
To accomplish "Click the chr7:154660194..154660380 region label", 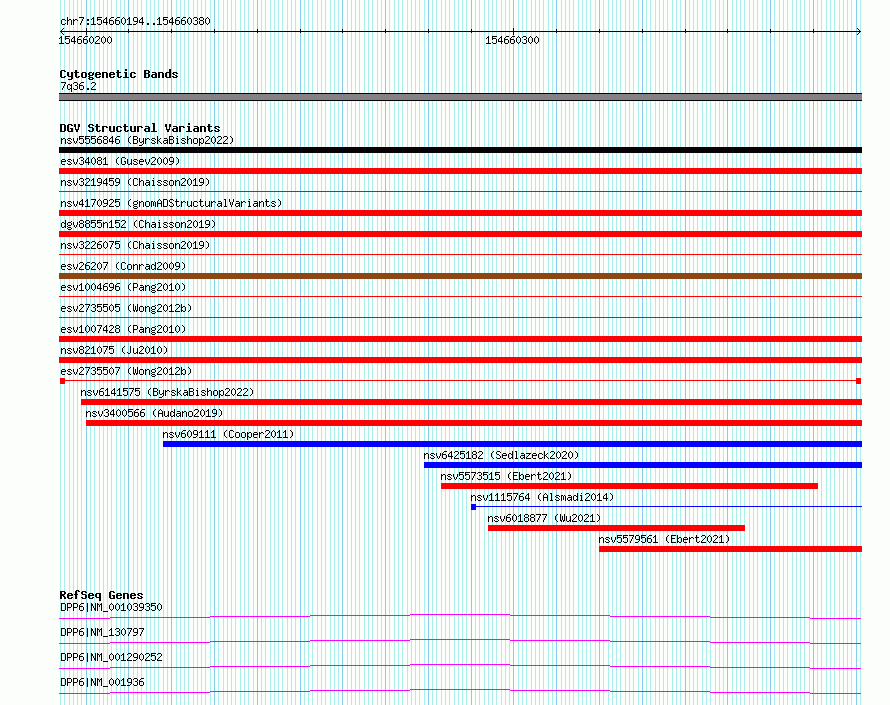I will point(135,21).
